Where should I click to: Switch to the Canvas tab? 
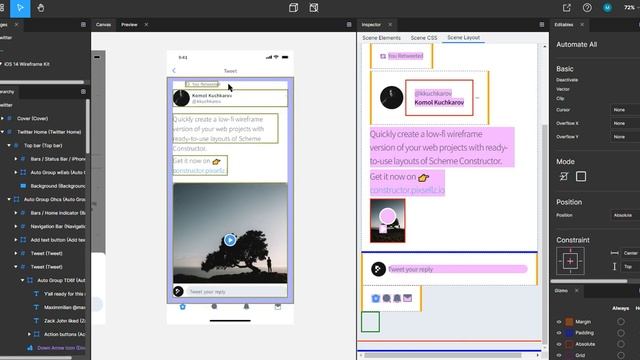click(103, 24)
